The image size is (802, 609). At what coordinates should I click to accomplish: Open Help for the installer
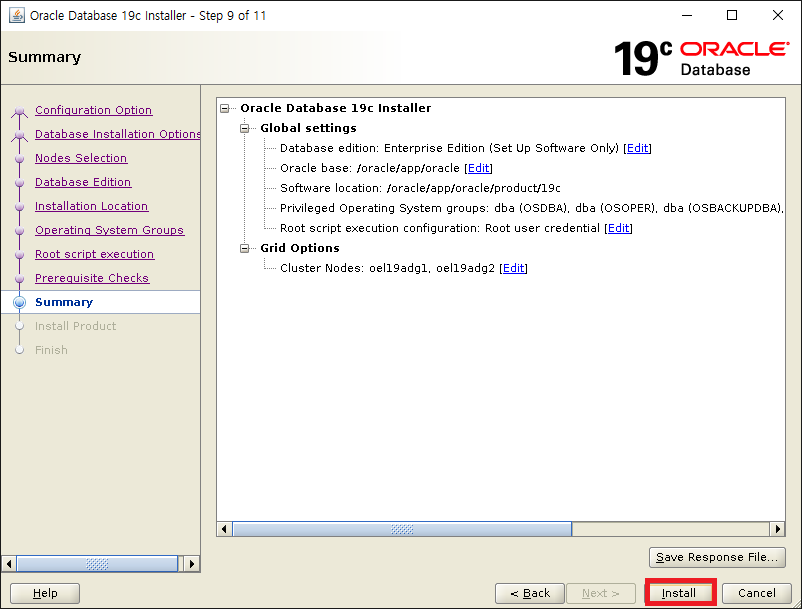point(45,593)
